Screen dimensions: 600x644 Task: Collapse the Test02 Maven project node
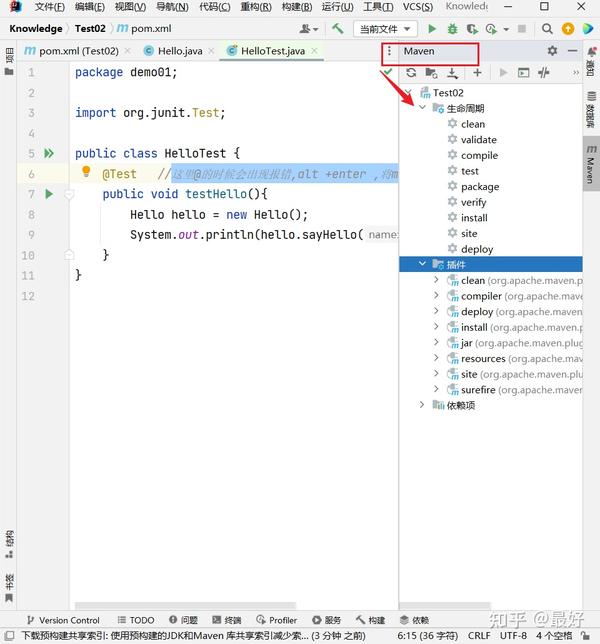click(x=408, y=92)
